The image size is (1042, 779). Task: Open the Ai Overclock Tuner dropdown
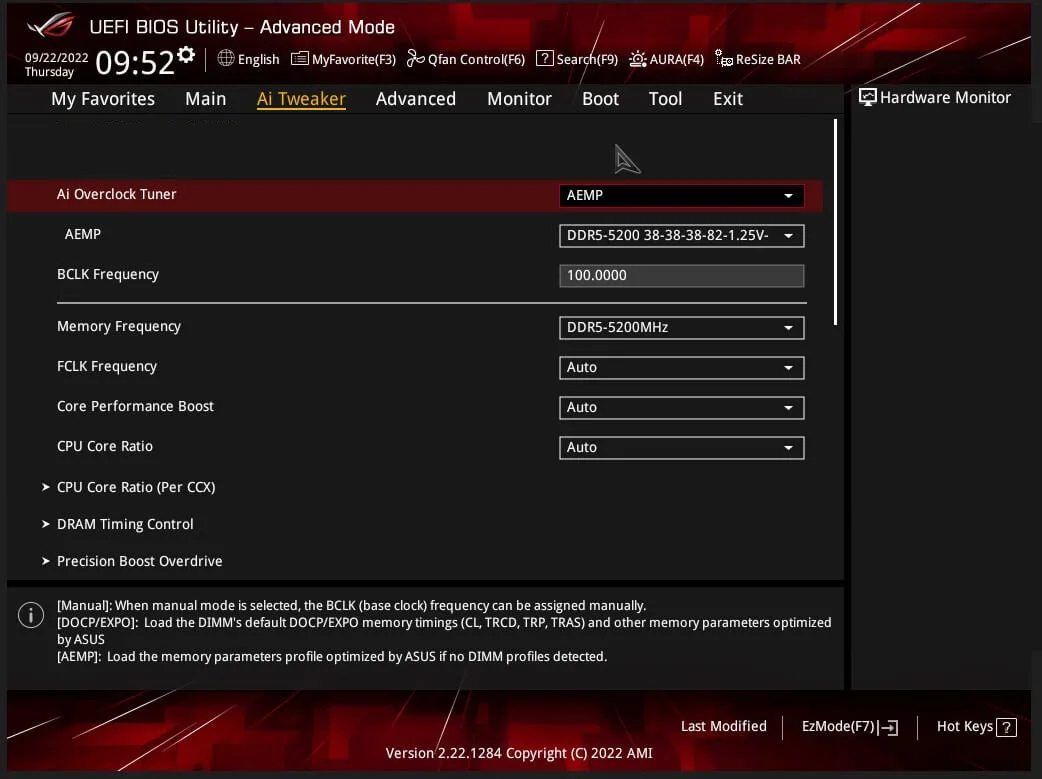point(681,196)
